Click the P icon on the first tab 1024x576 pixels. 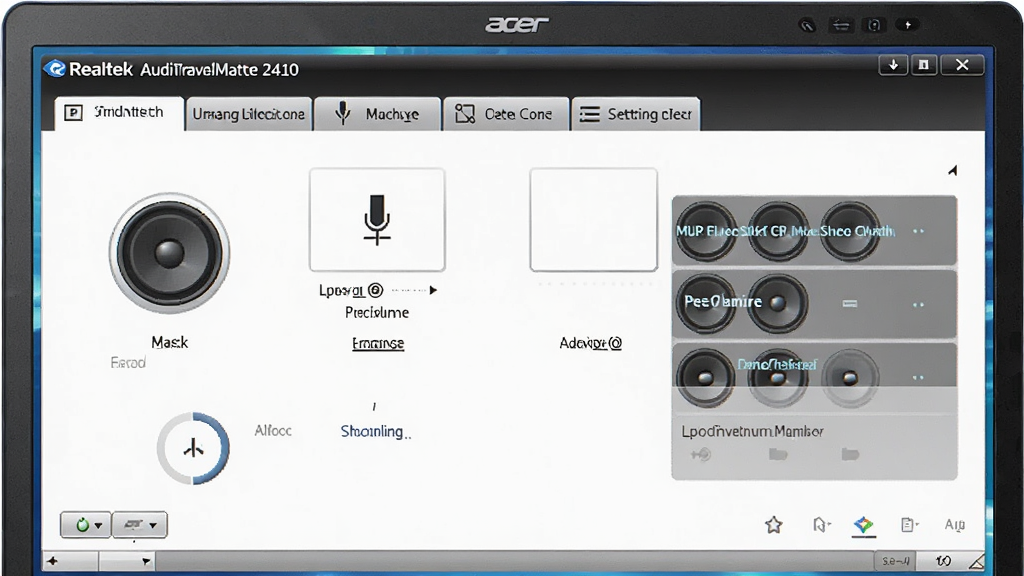click(x=73, y=113)
